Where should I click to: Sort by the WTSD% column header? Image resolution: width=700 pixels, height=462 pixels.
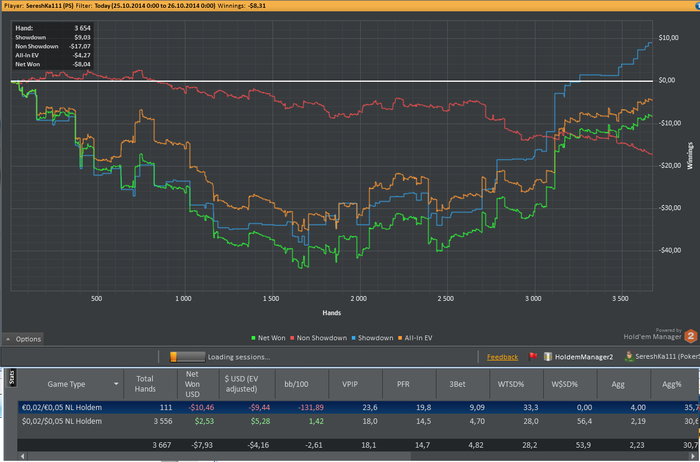[x=516, y=384]
